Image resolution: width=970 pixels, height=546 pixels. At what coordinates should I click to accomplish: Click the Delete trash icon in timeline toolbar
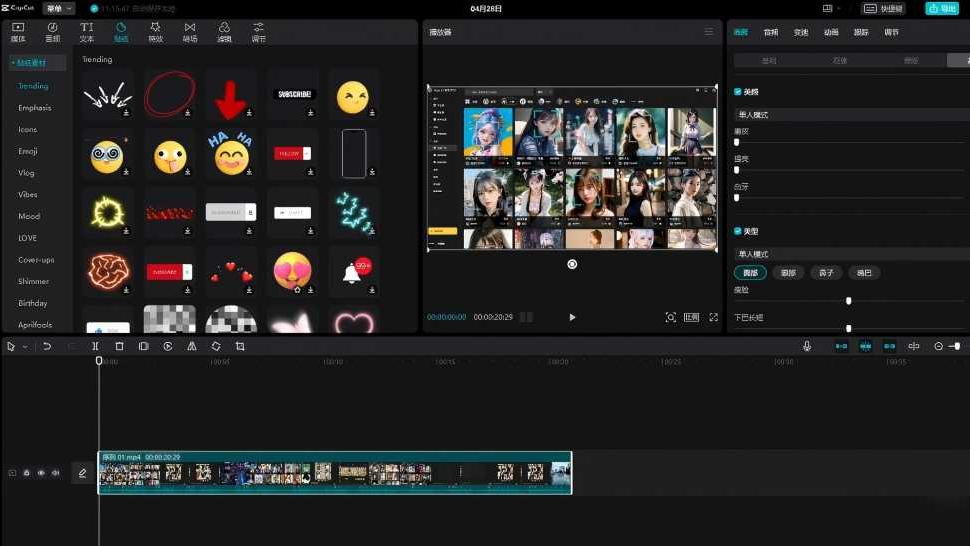pos(119,346)
